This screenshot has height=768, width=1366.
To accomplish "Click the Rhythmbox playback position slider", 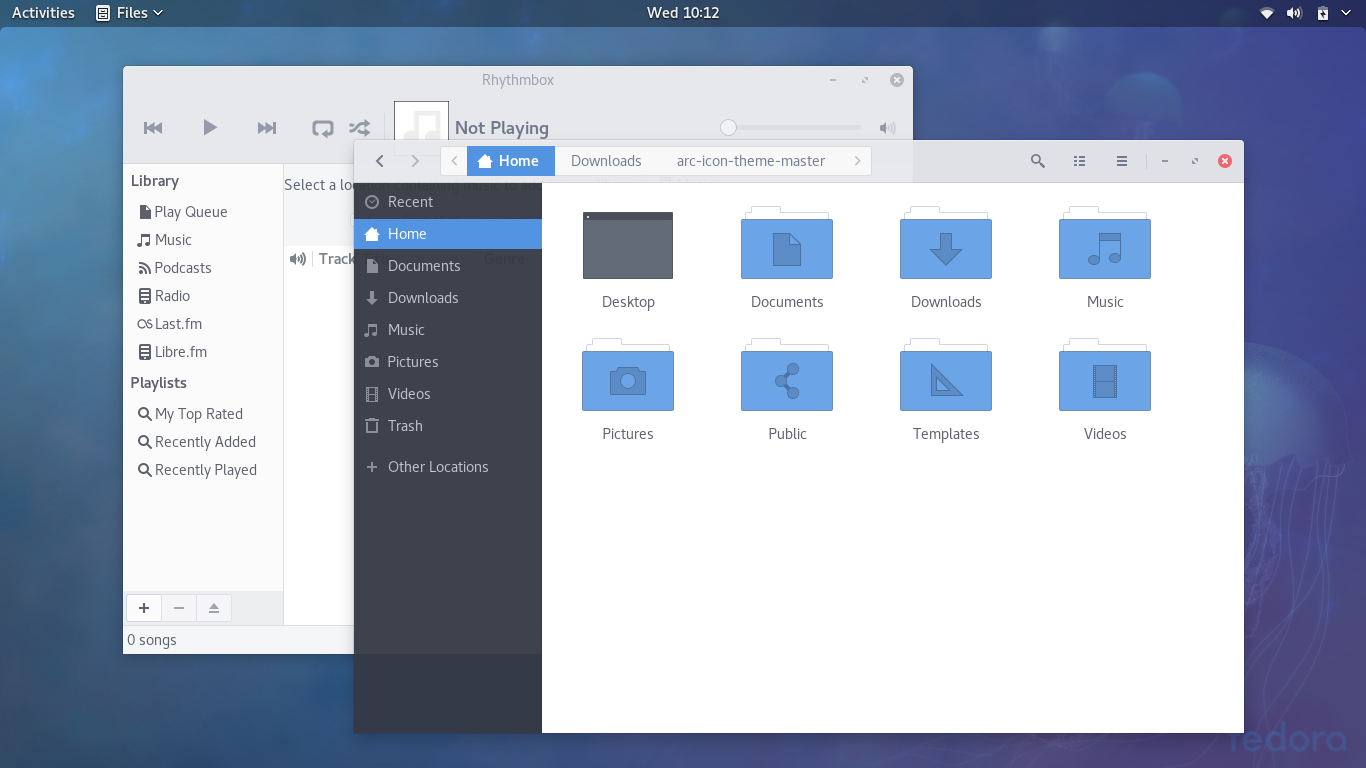I will [x=790, y=127].
